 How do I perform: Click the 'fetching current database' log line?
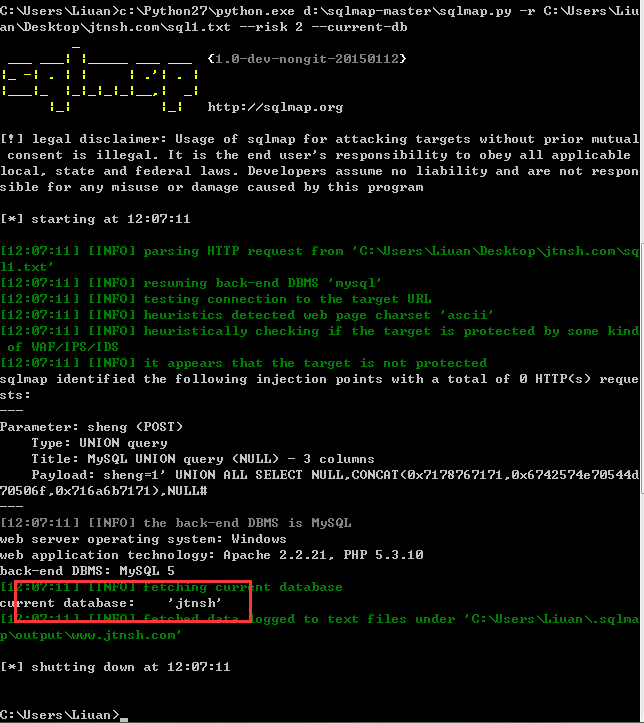click(x=171, y=587)
